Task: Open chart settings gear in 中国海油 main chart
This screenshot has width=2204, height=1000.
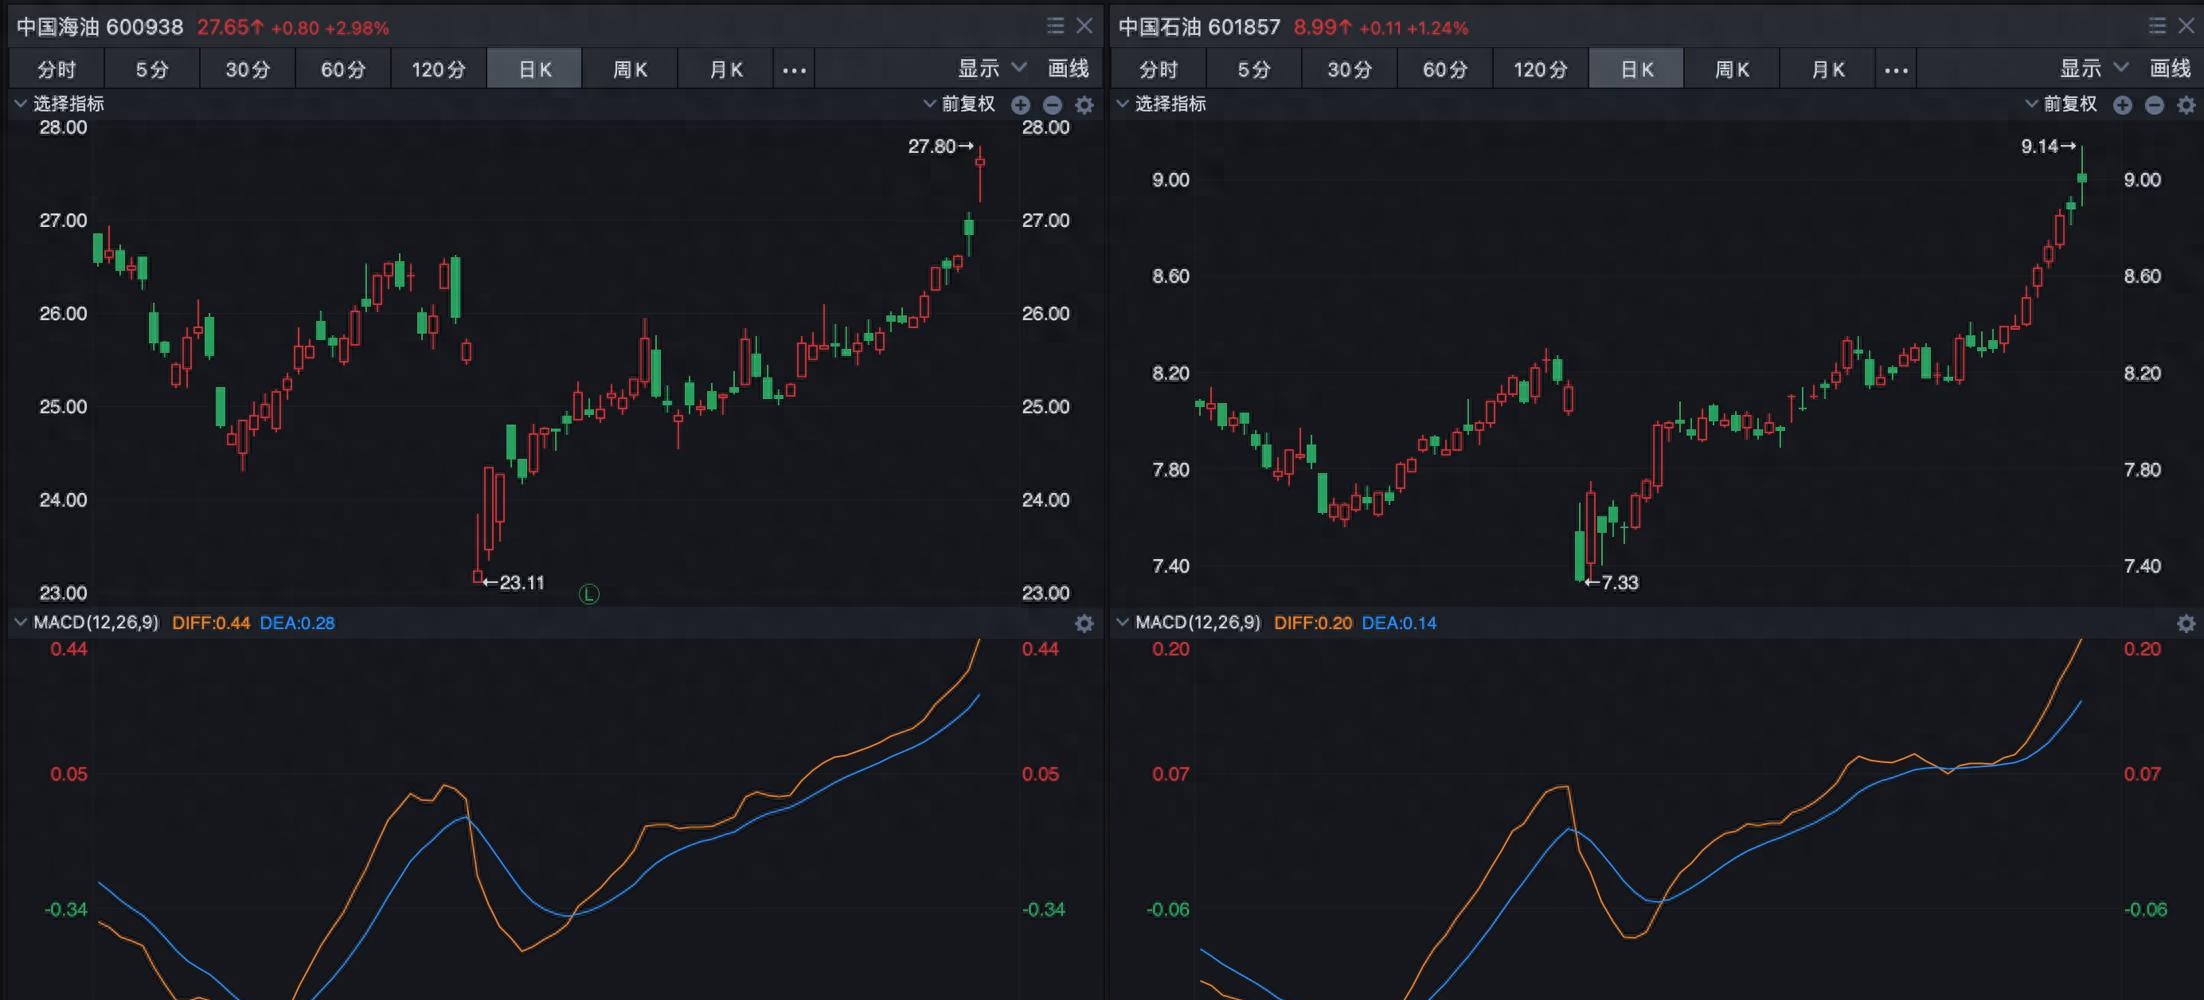Action: click(1084, 105)
